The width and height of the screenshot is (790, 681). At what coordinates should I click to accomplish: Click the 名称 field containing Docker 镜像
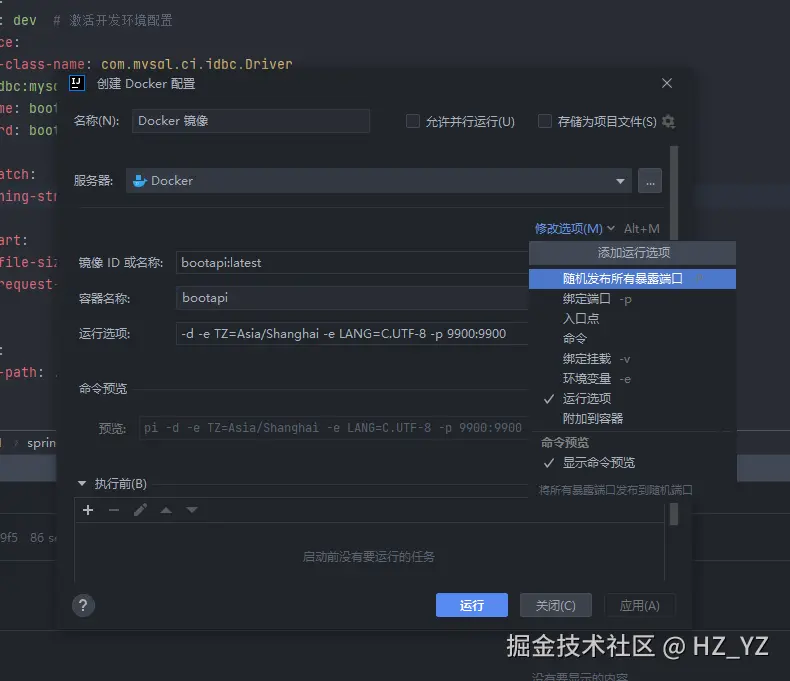(x=251, y=121)
